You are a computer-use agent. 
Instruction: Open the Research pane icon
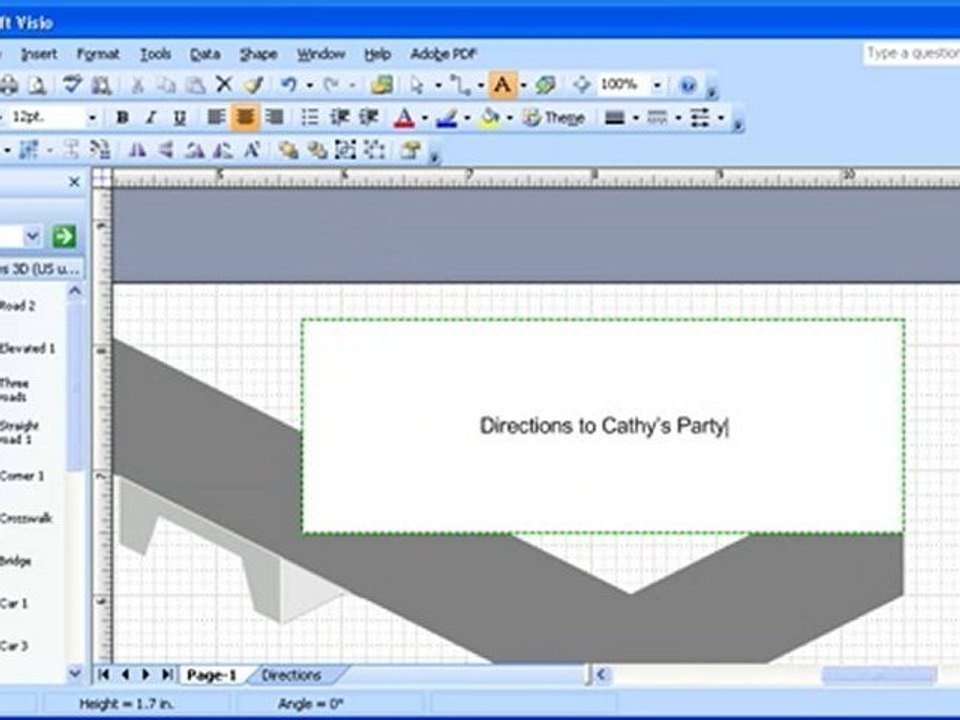pos(101,85)
